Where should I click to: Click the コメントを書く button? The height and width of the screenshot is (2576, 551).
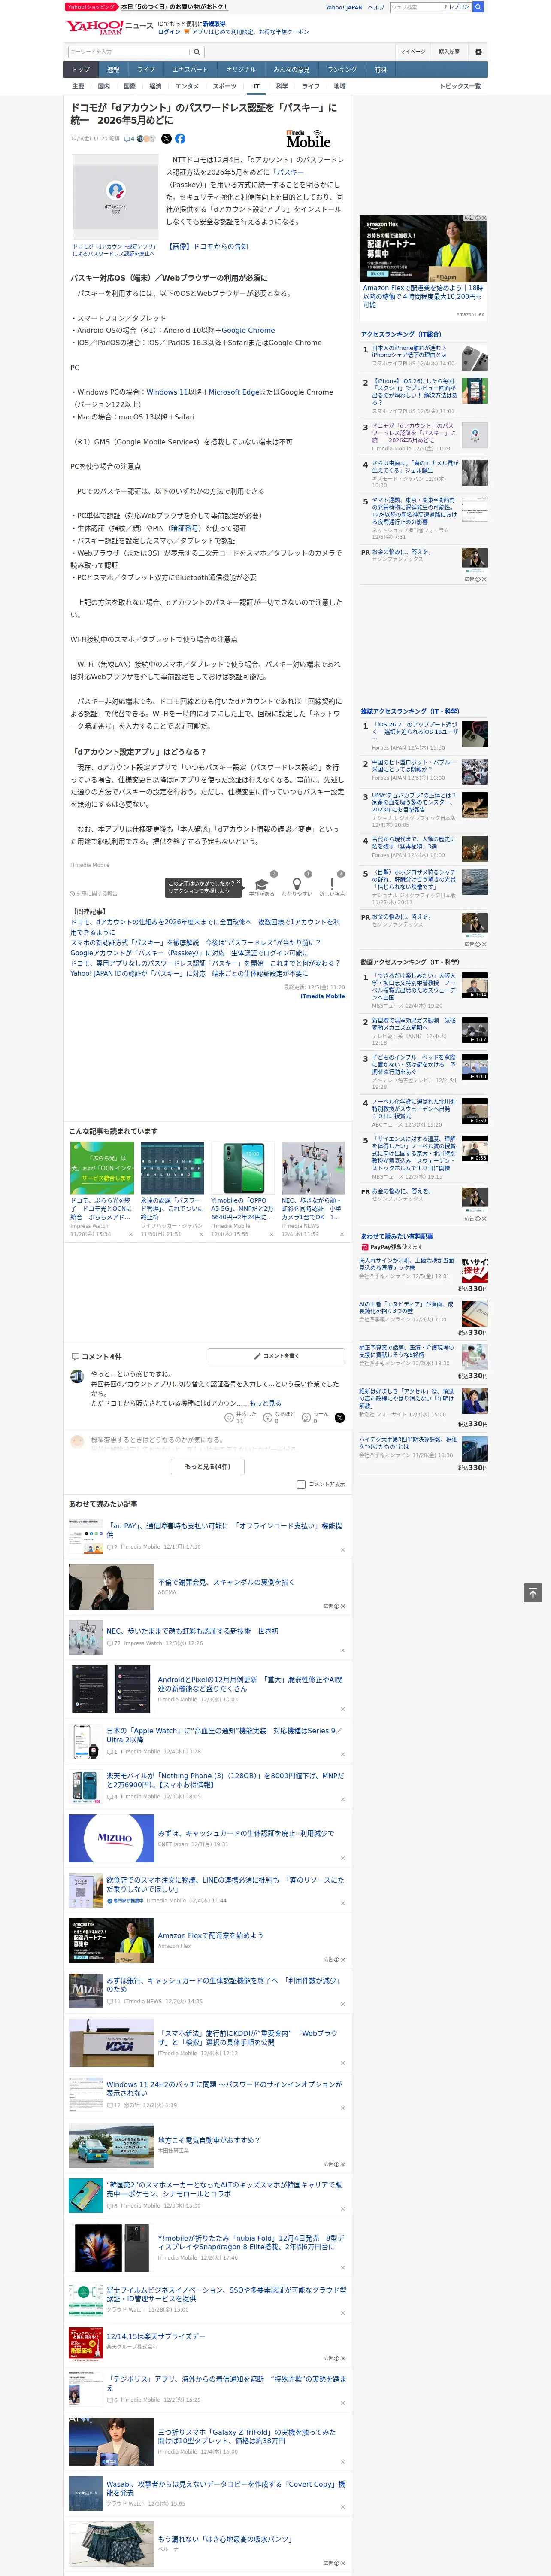pyautogui.click(x=277, y=1356)
